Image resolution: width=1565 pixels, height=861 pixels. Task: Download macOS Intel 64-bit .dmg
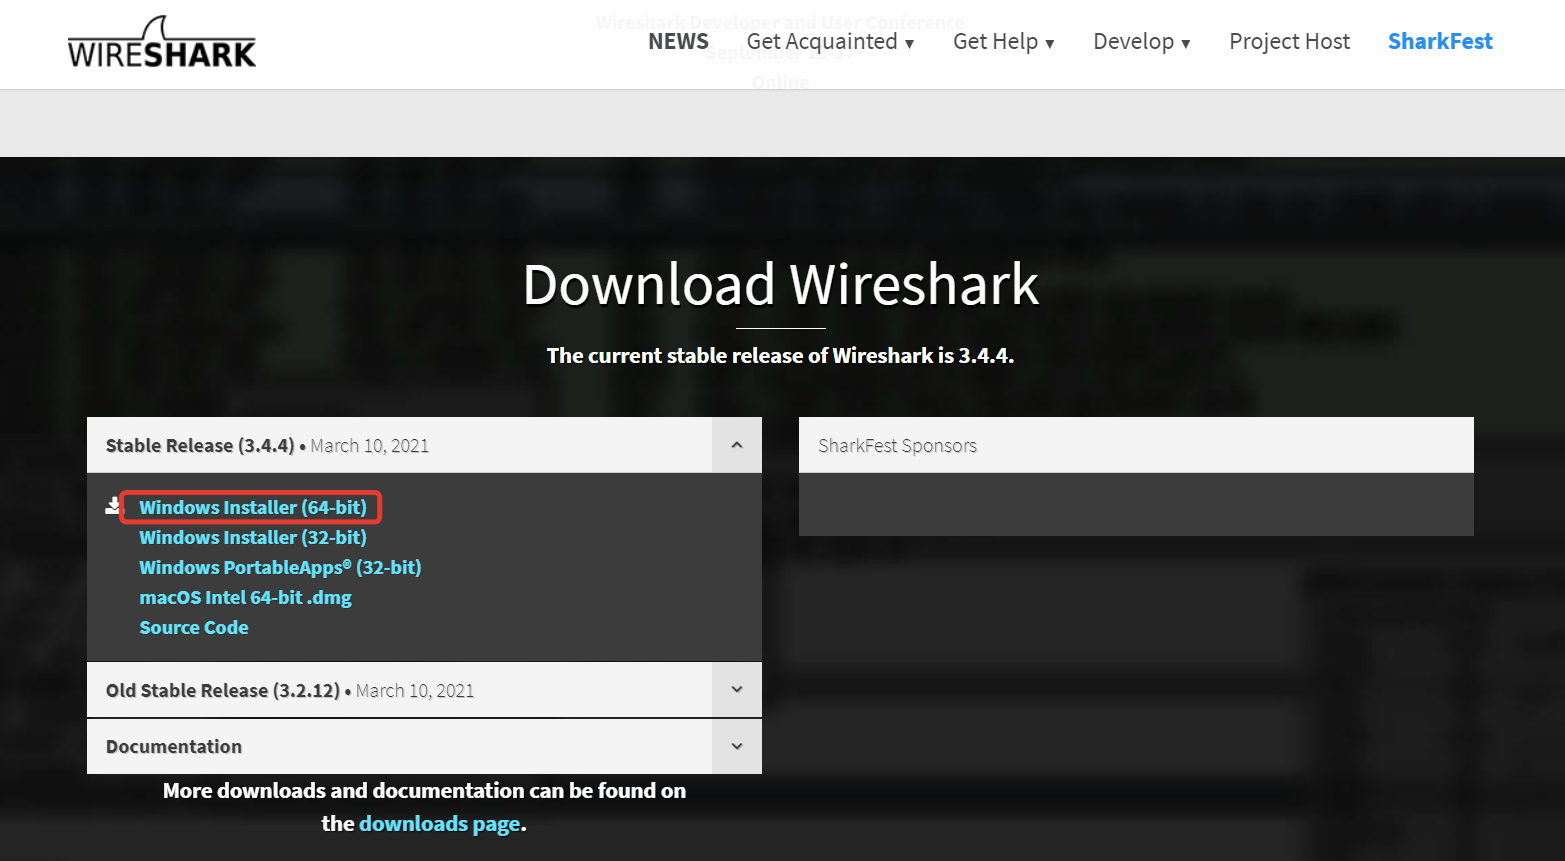click(245, 597)
